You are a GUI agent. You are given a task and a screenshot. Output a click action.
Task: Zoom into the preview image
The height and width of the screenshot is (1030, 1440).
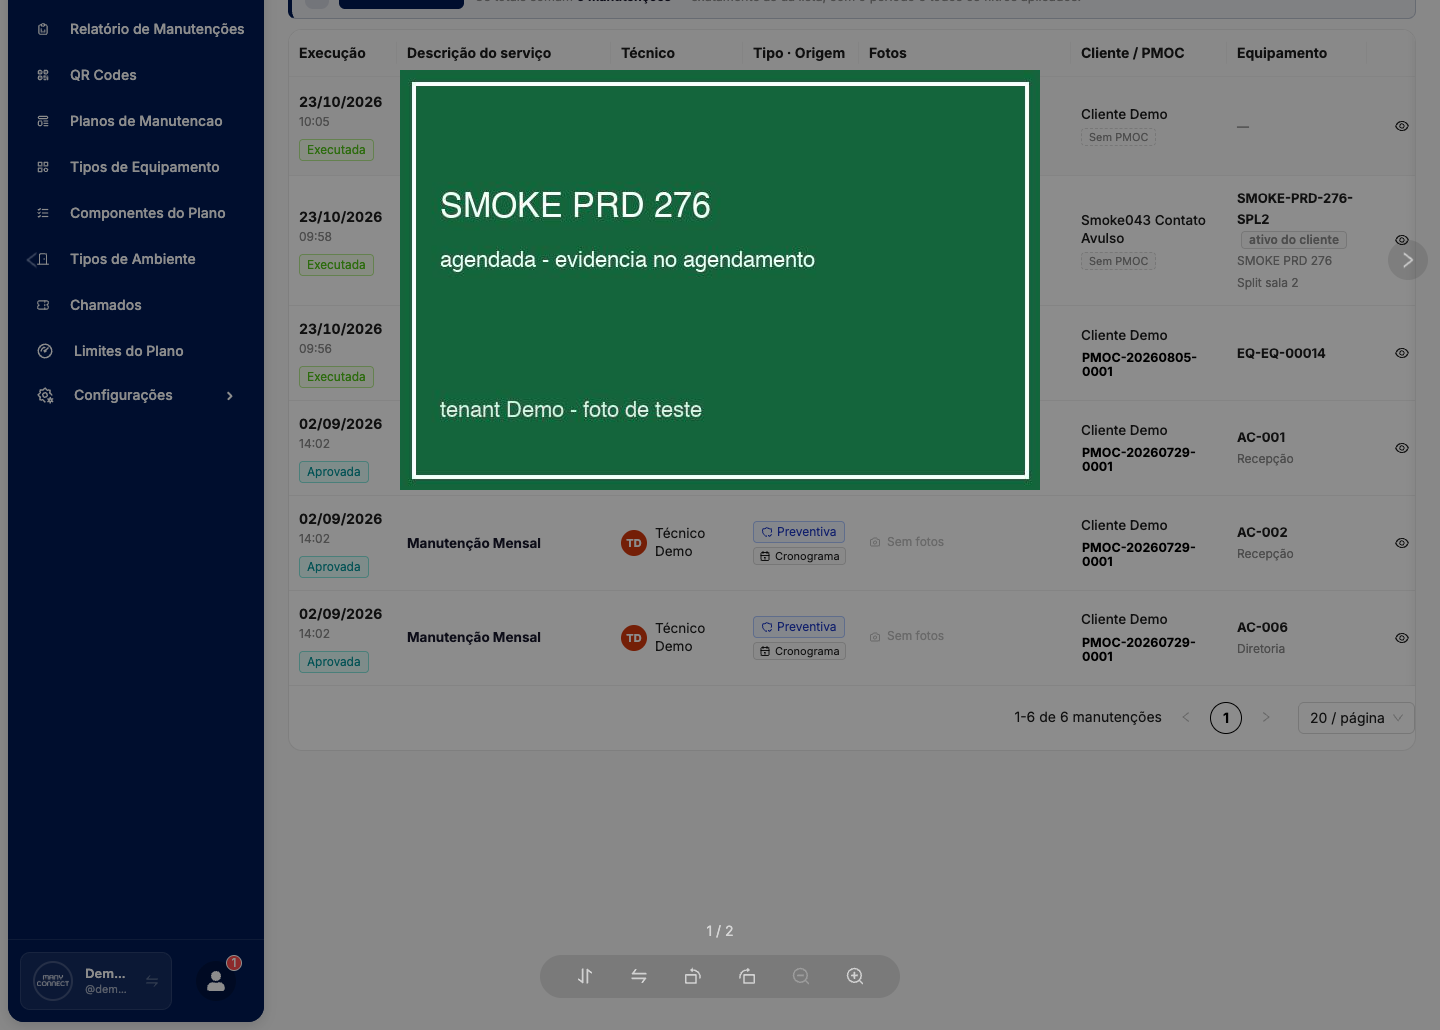pyautogui.click(x=855, y=976)
